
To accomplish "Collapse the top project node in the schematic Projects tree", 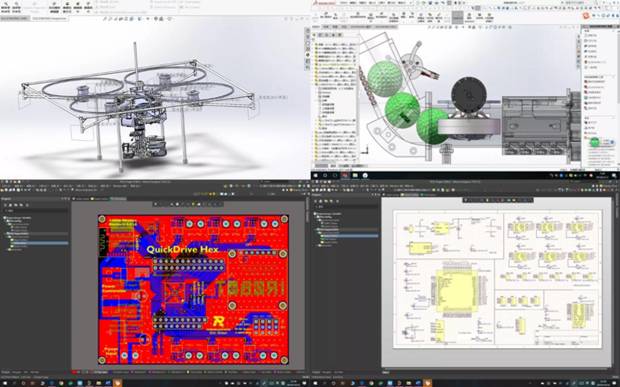I will [x=316, y=214].
